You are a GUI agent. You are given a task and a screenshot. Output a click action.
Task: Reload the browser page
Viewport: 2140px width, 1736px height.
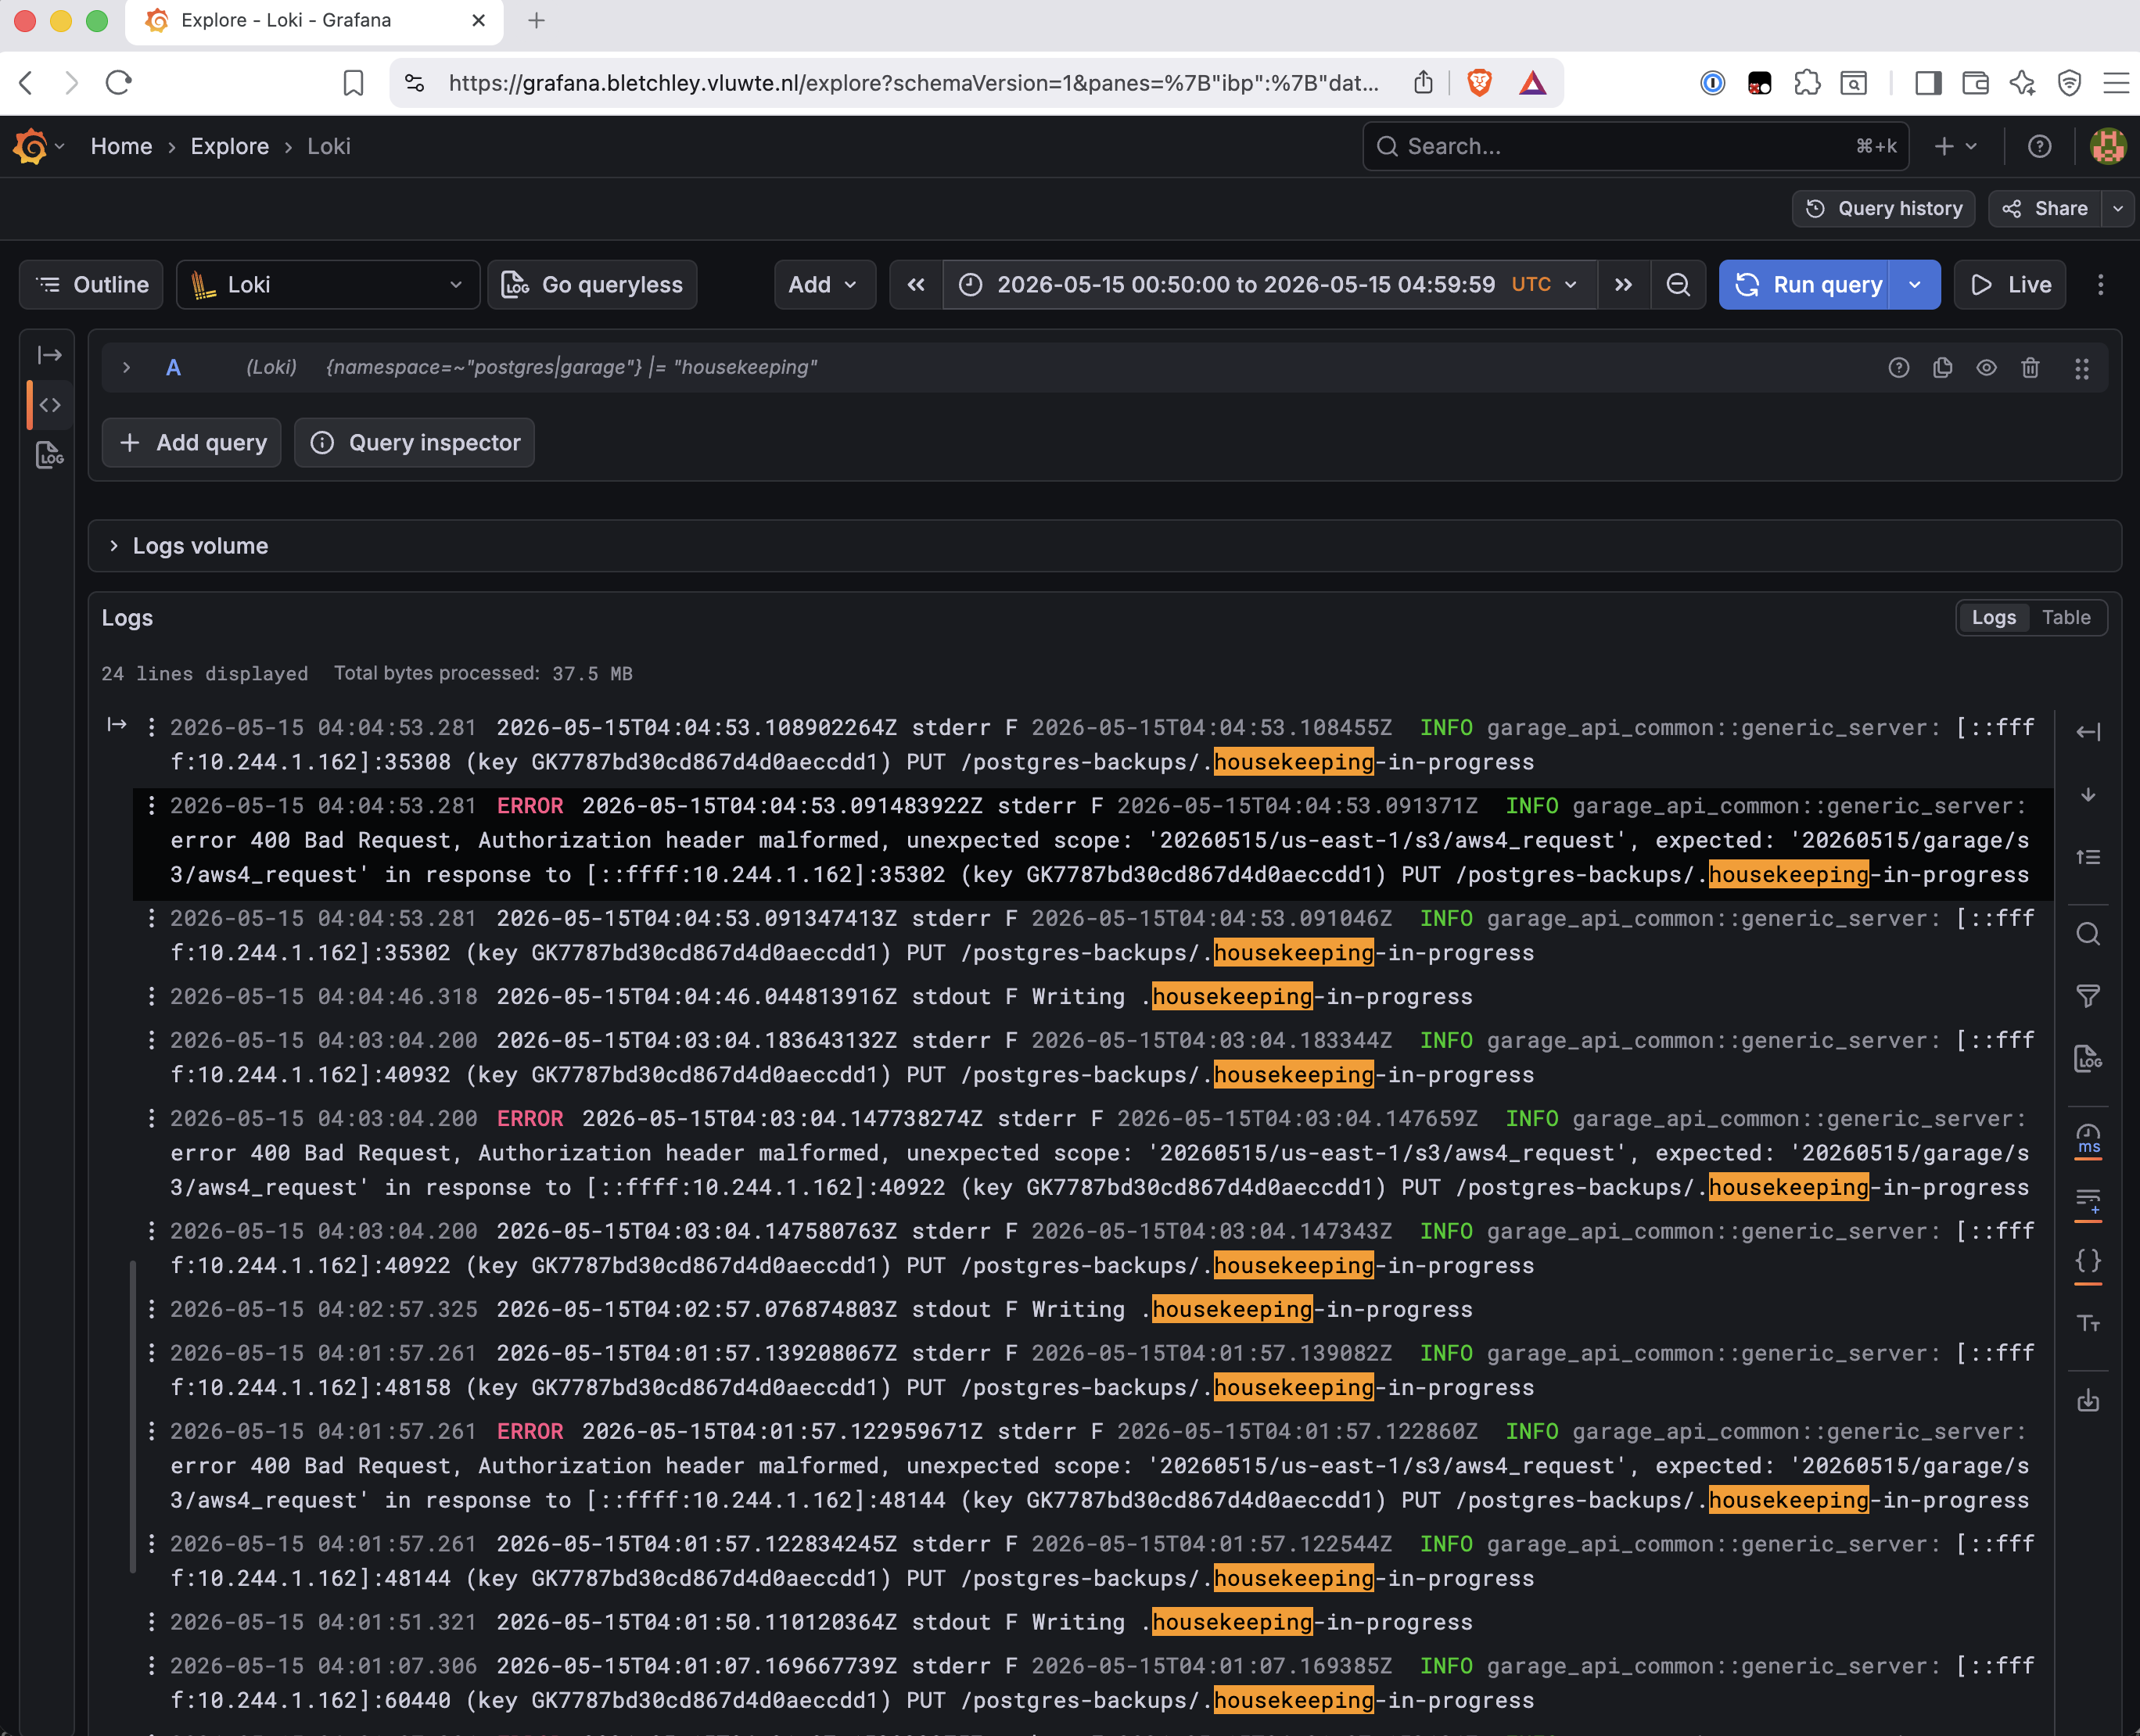click(119, 83)
